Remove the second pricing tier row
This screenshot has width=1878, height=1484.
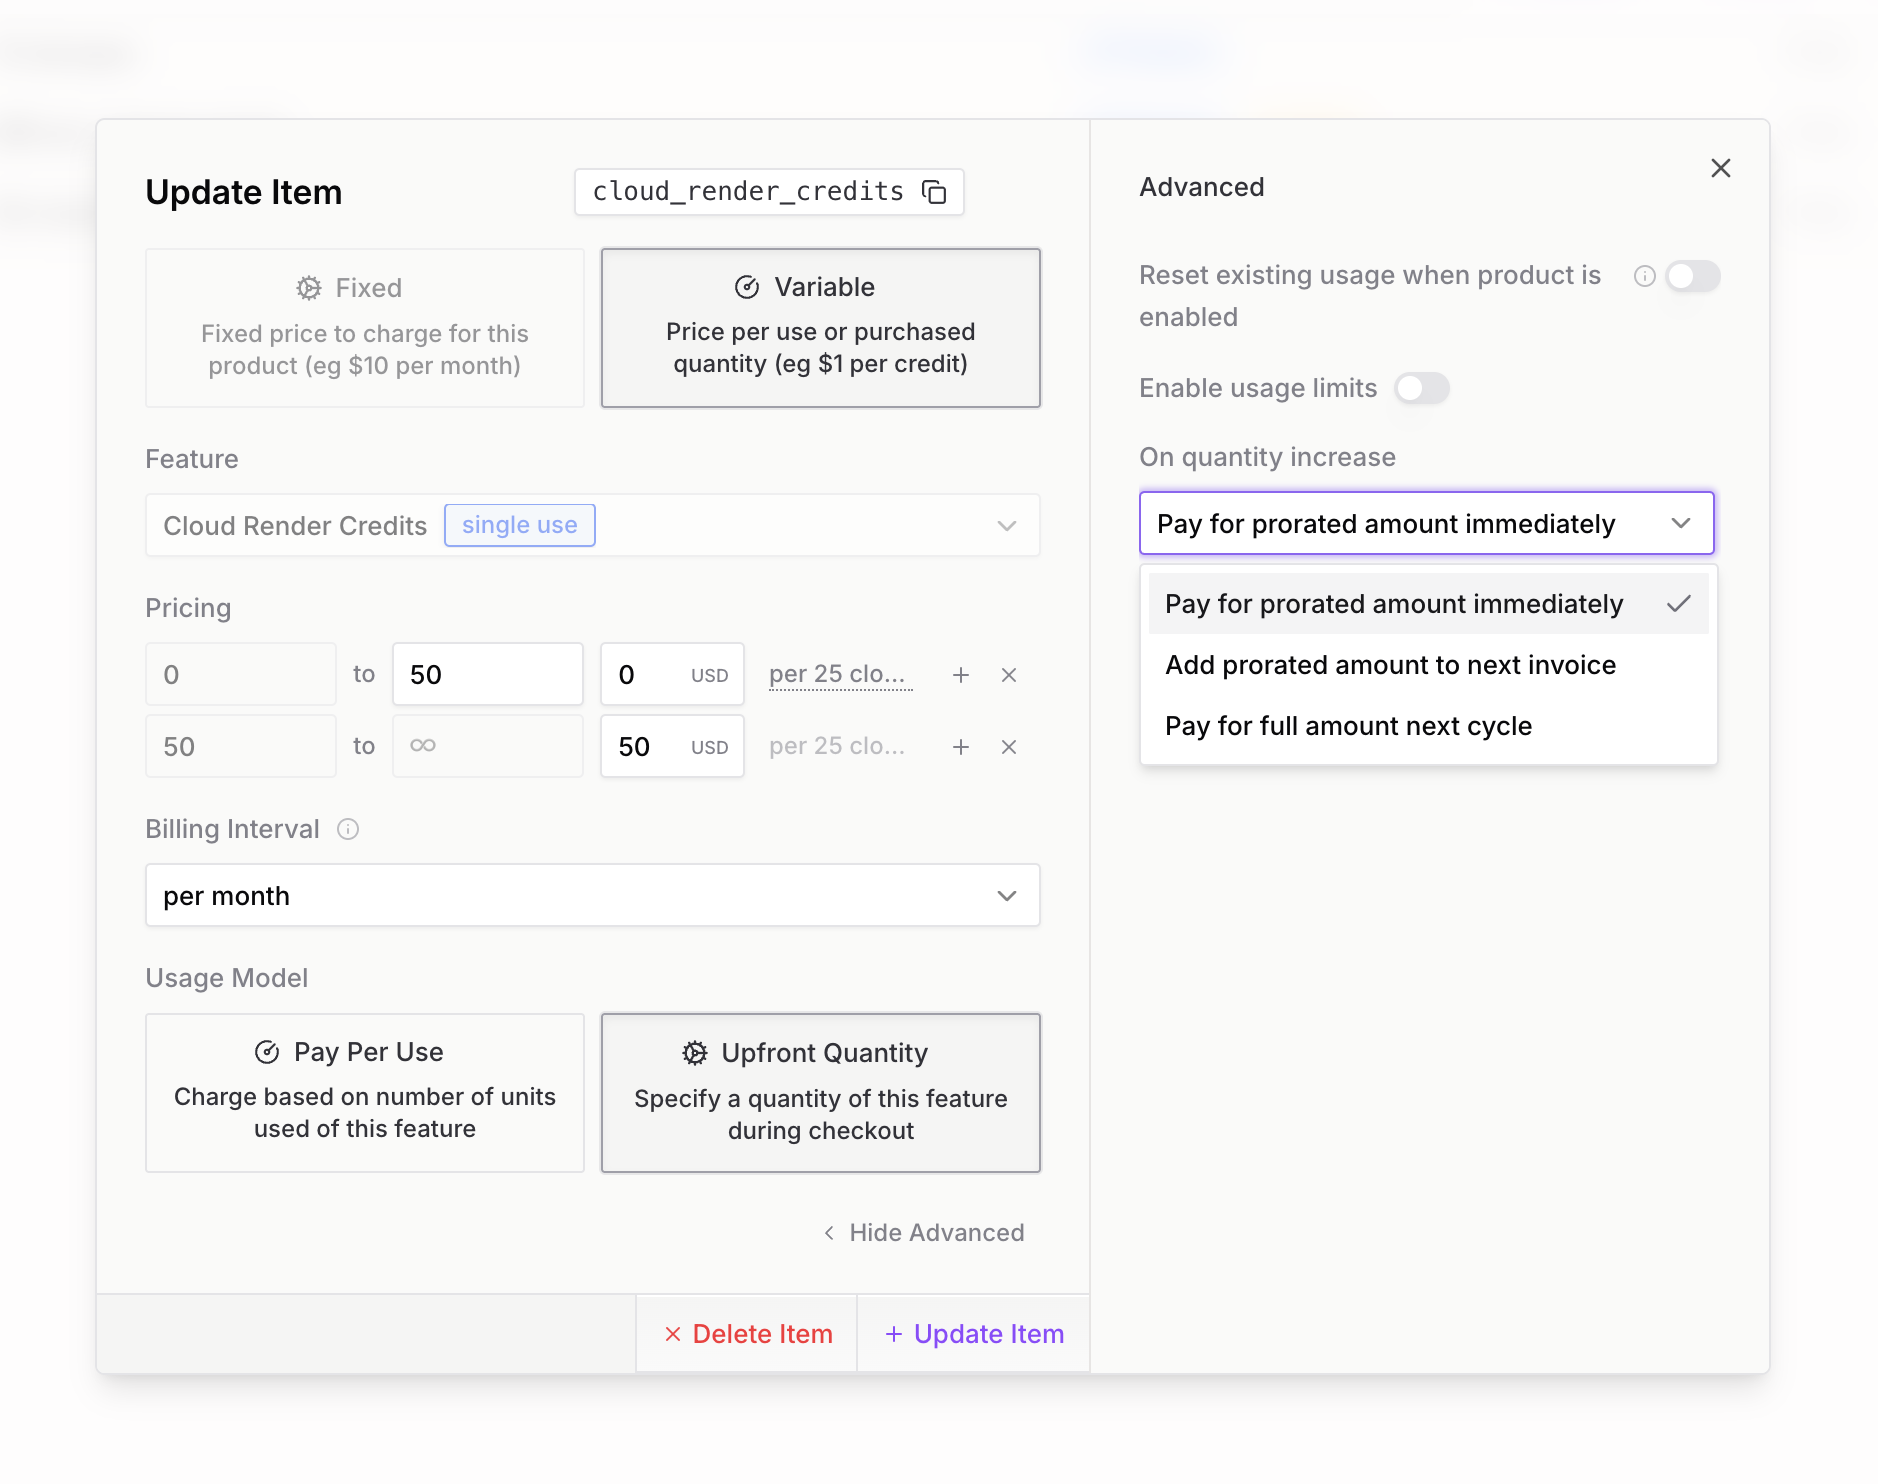(1009, 747)
